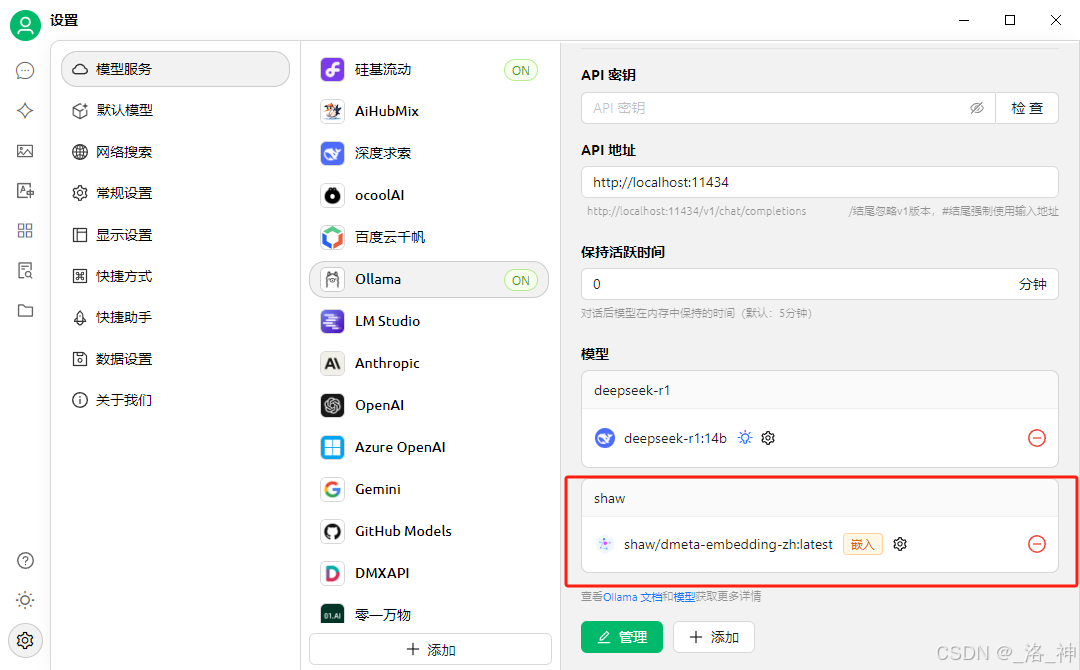Select 关于我们 settings section
The height and width of the screenshot is (670, 1080).
coord(176,400)
